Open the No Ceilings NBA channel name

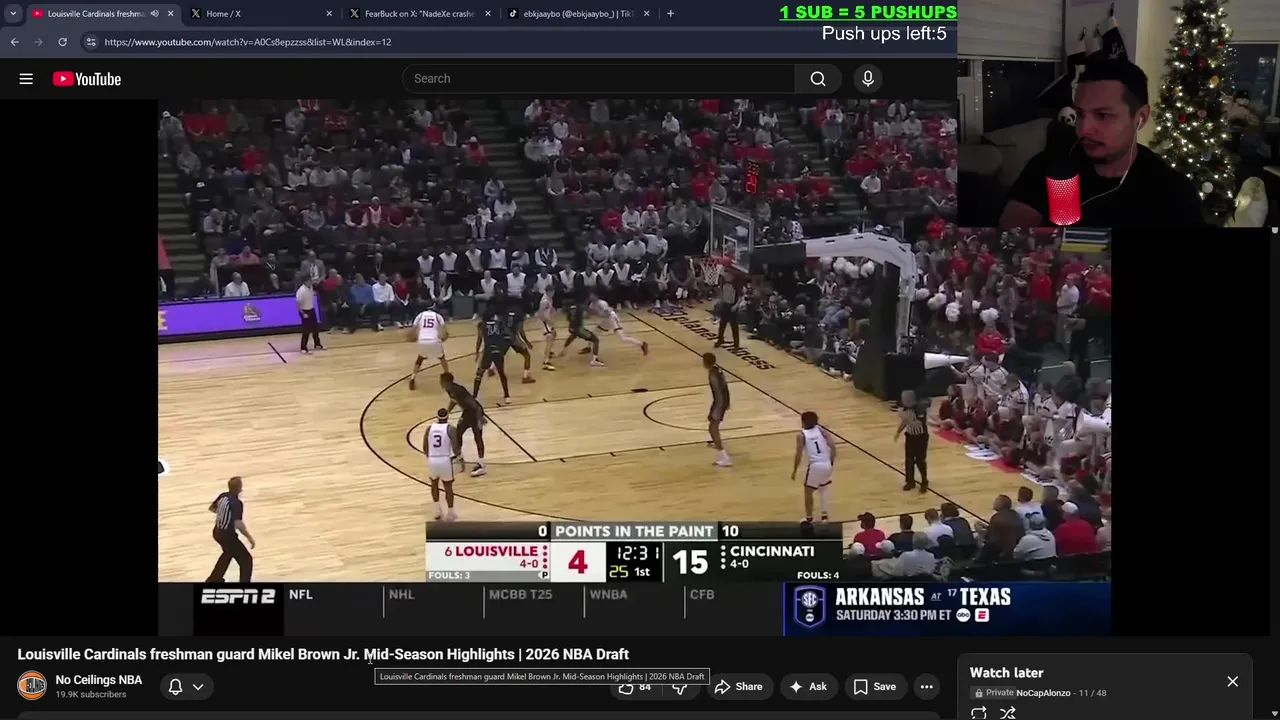(99, 680)
